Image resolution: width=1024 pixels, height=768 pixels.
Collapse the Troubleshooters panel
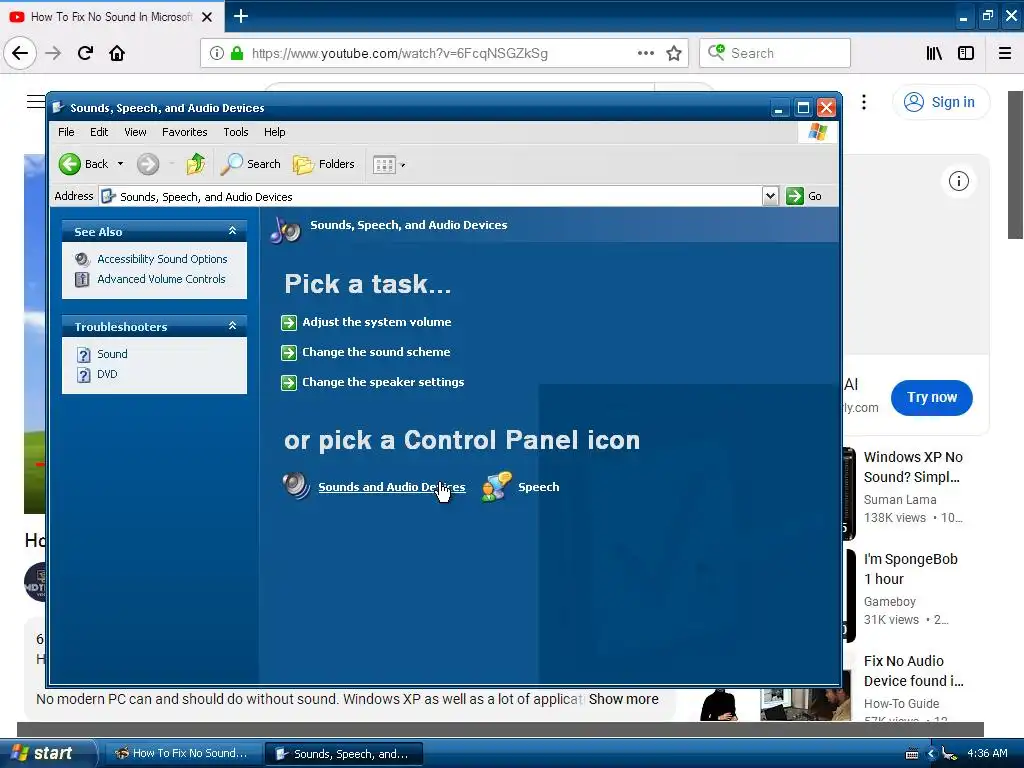232,325
